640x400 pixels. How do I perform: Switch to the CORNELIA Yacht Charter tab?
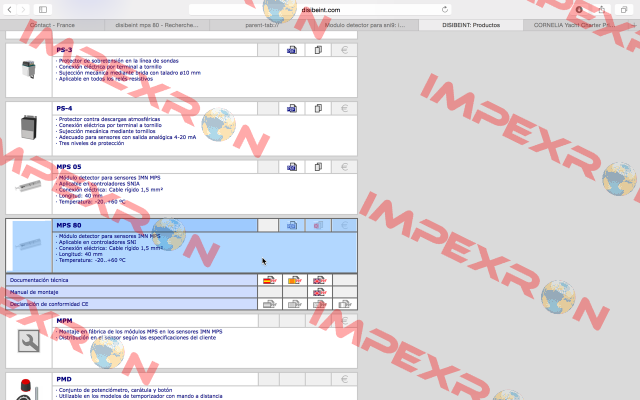coord(576,25)
